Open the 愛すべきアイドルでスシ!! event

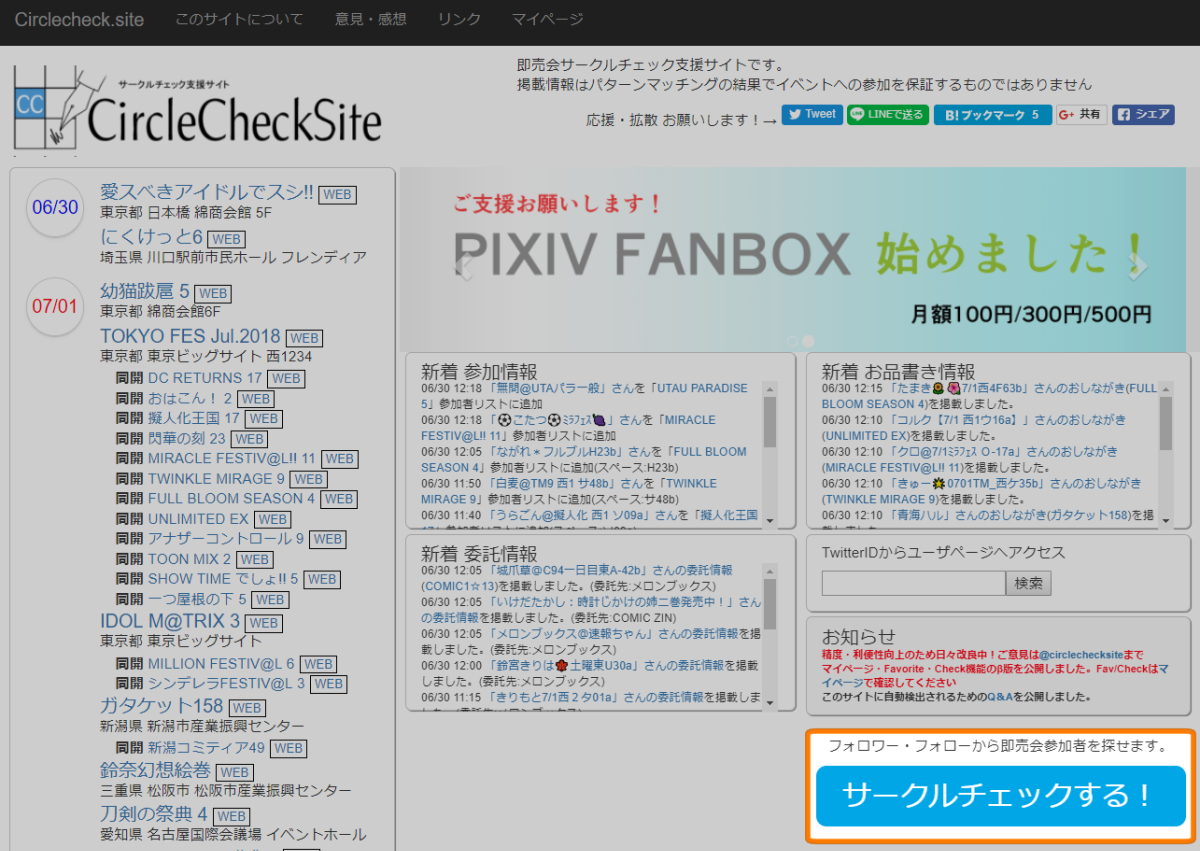point(207,192)
